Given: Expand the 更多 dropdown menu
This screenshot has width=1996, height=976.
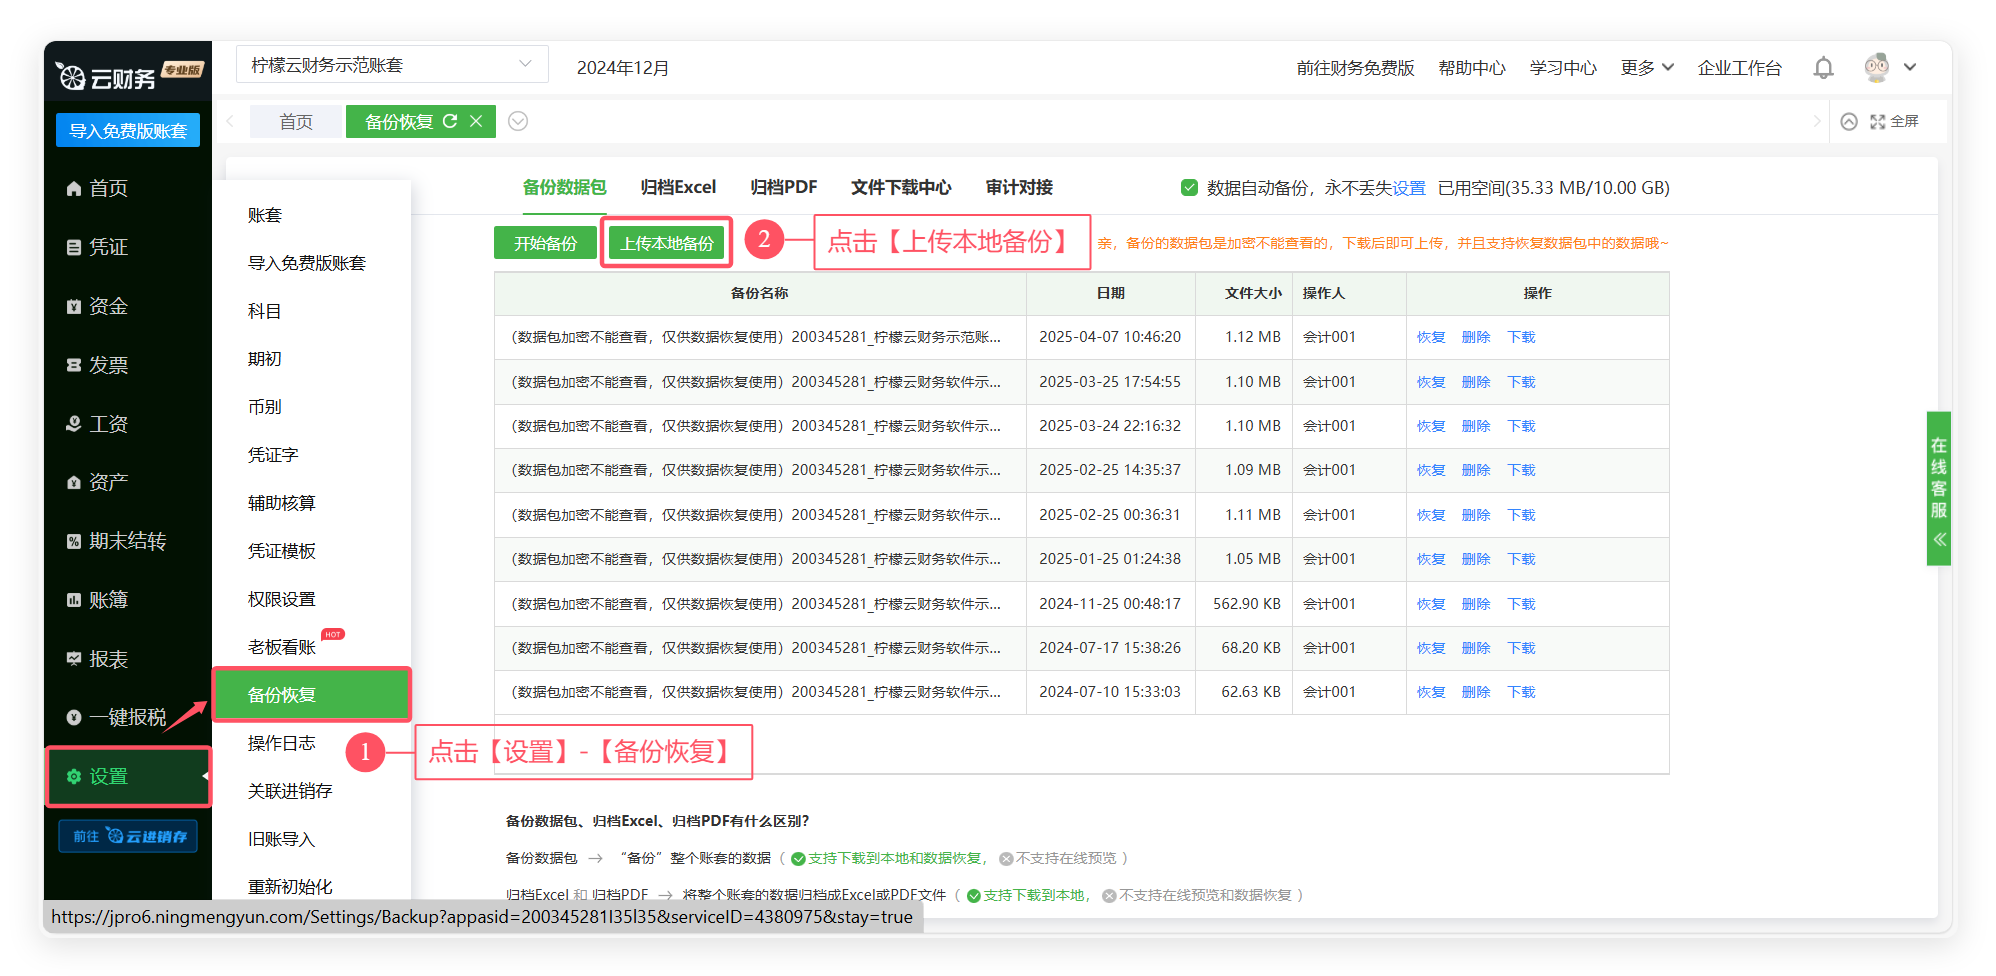Looking at the screenshot, I should coord(1646,67).
